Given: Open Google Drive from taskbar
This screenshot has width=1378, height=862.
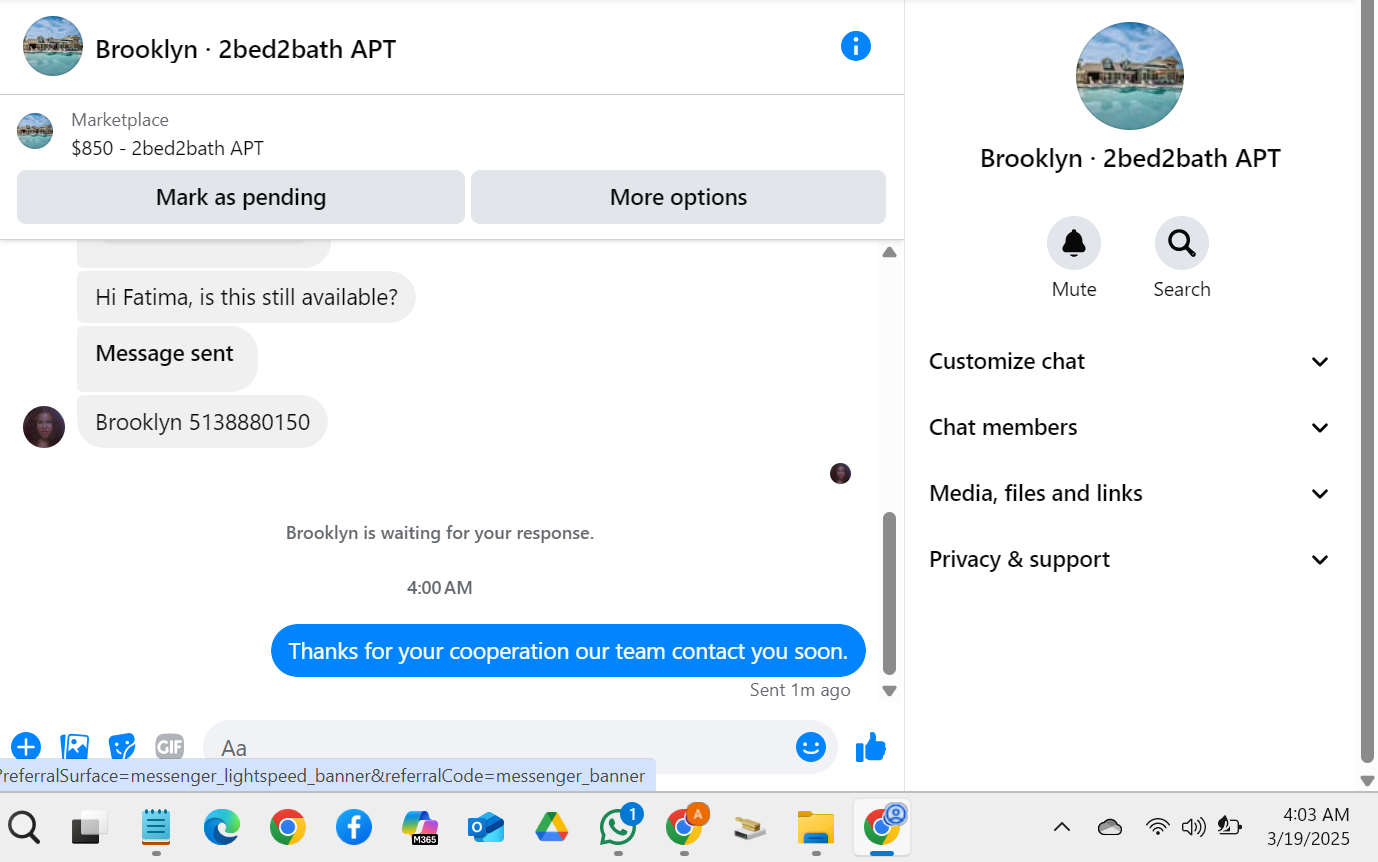Looking at the screenshot, I should click(x=552, y=827).
